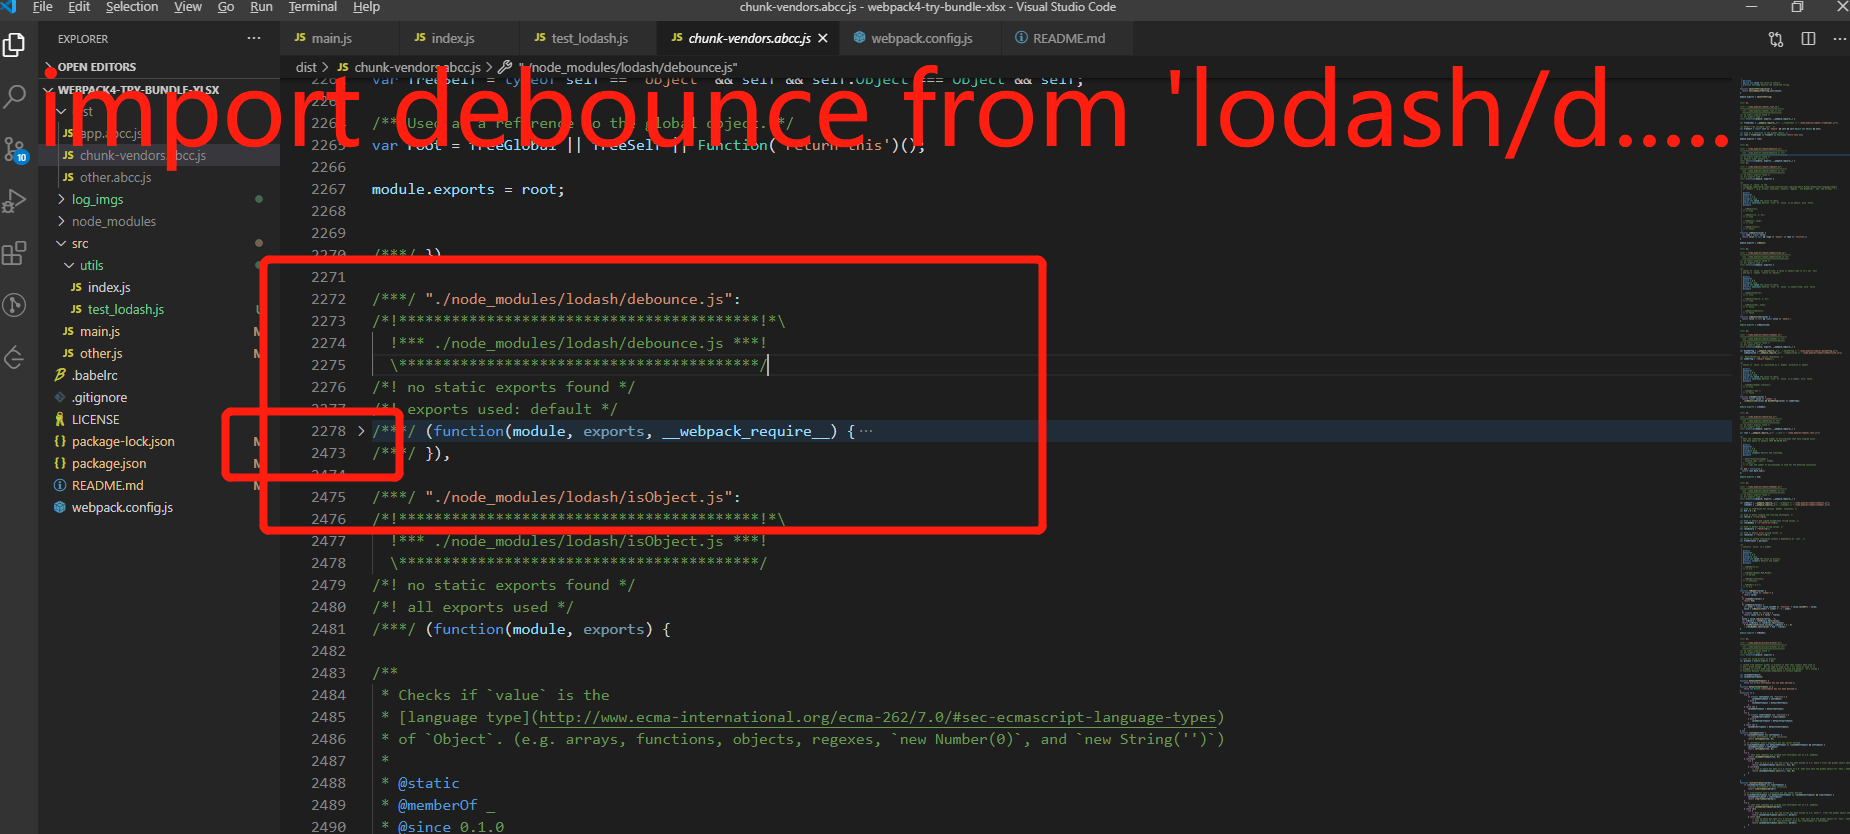Open package.json in explorer

(109, 463)
